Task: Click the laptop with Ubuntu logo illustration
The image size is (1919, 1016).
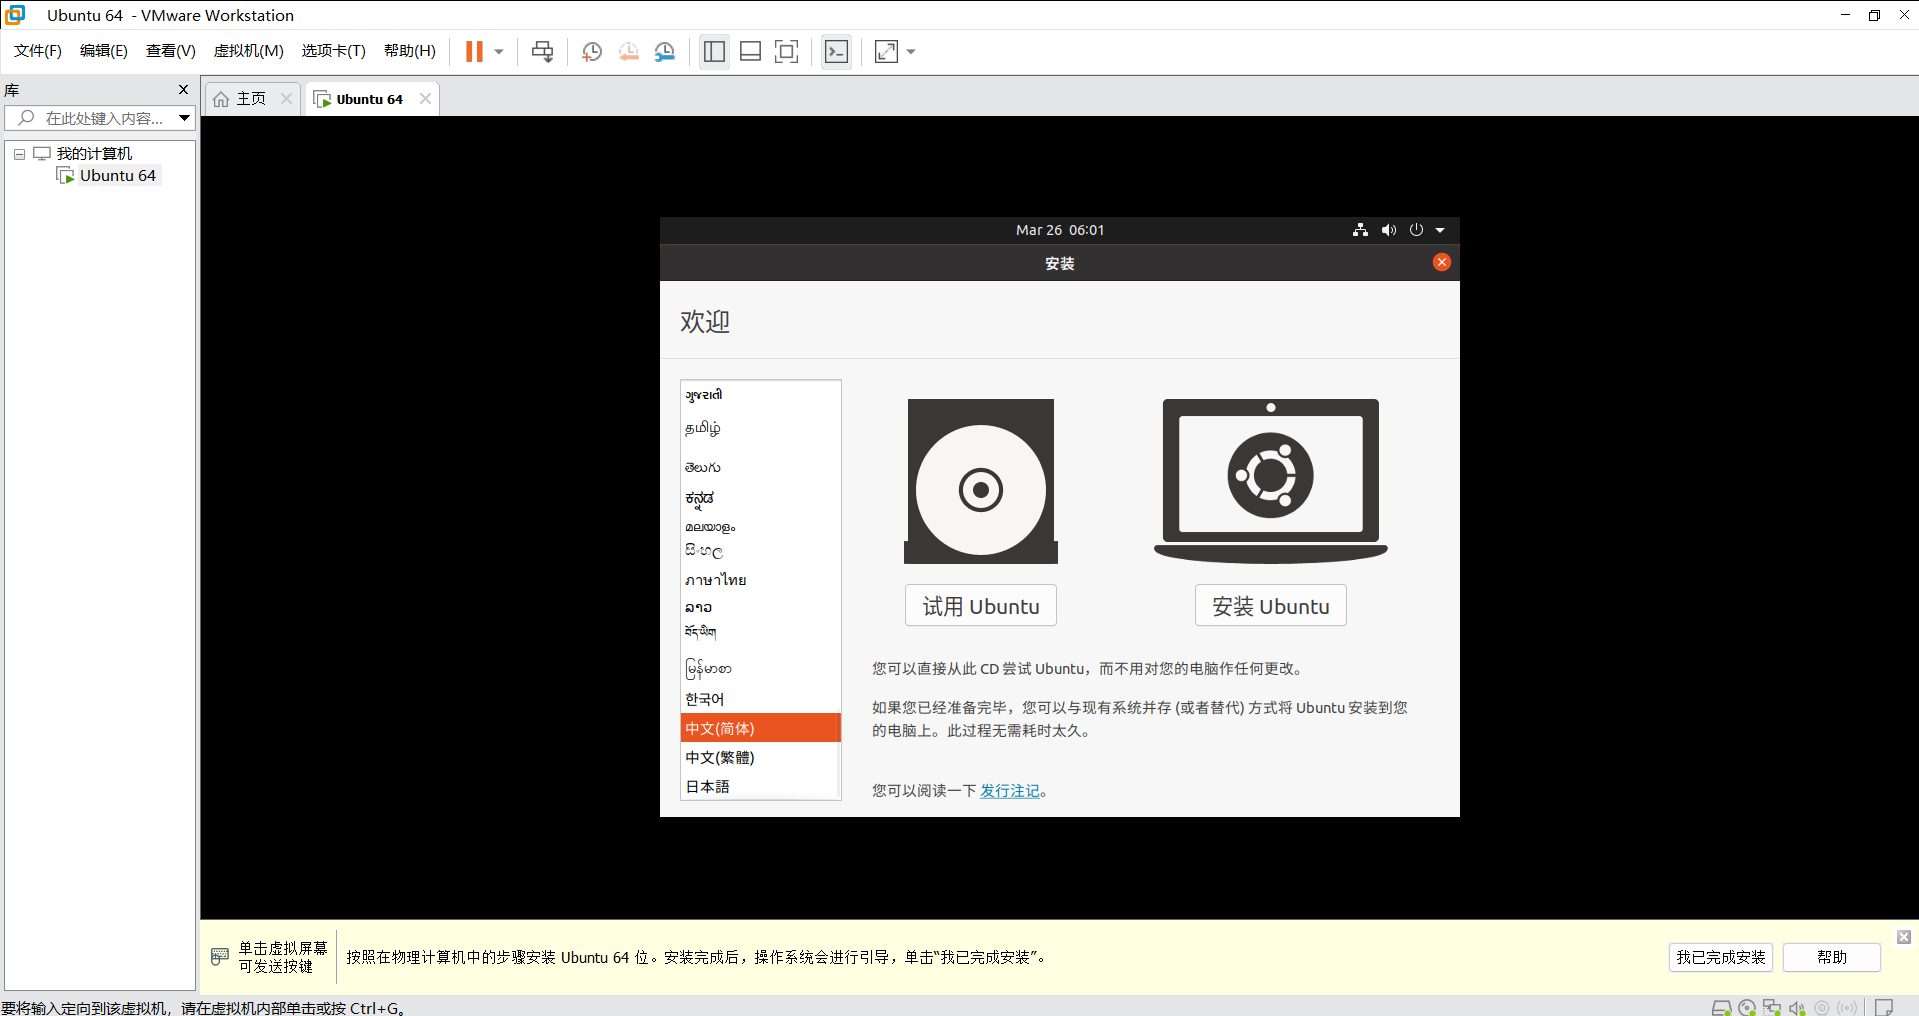Action: point(1271,481)
